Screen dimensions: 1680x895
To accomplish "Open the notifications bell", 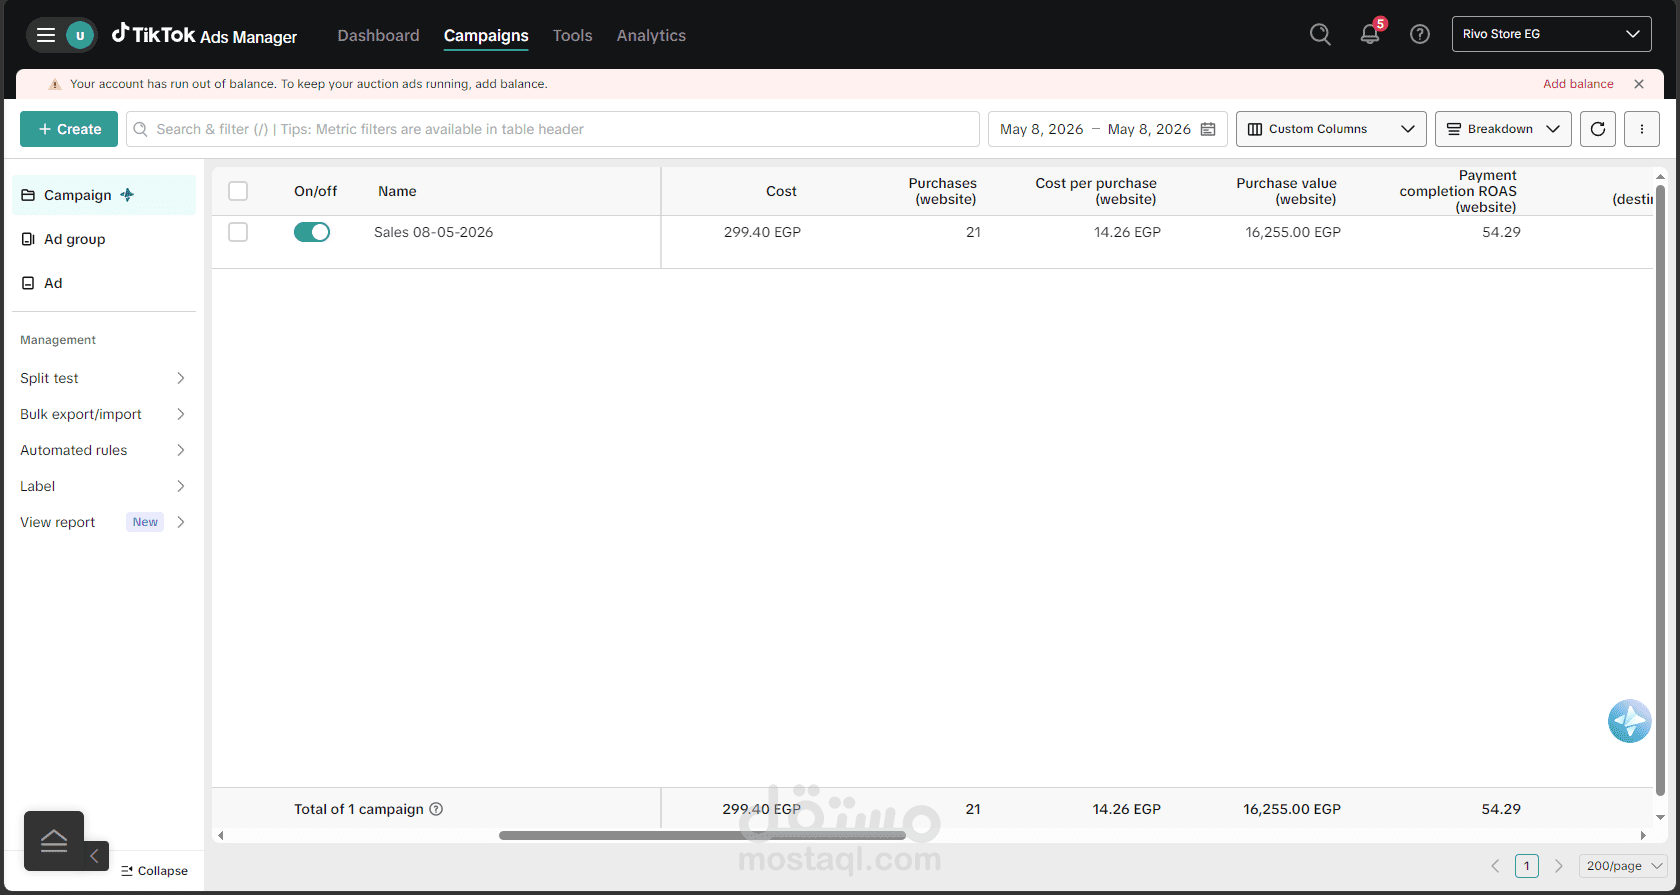I will [x=1370, y=34].
